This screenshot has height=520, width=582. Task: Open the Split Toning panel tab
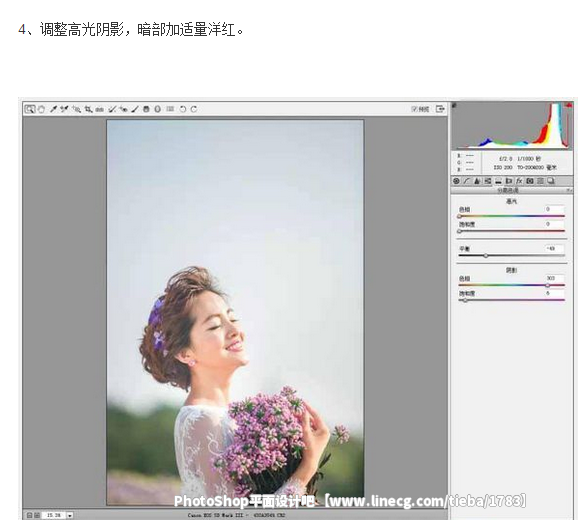(x=498, y=181)
